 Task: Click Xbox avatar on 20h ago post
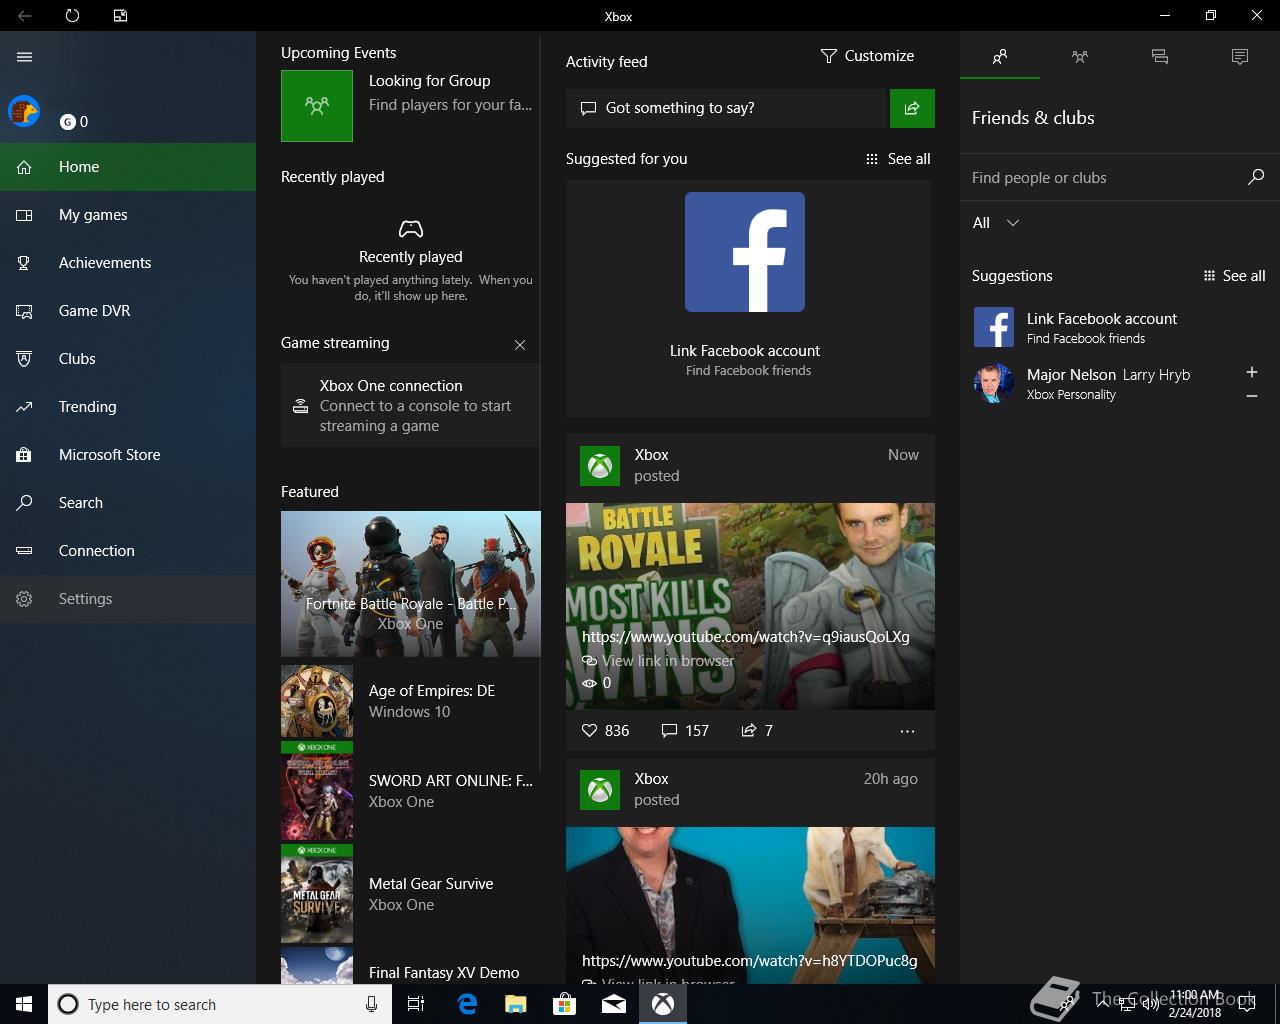pyautogui.click(x=600, y=790)
